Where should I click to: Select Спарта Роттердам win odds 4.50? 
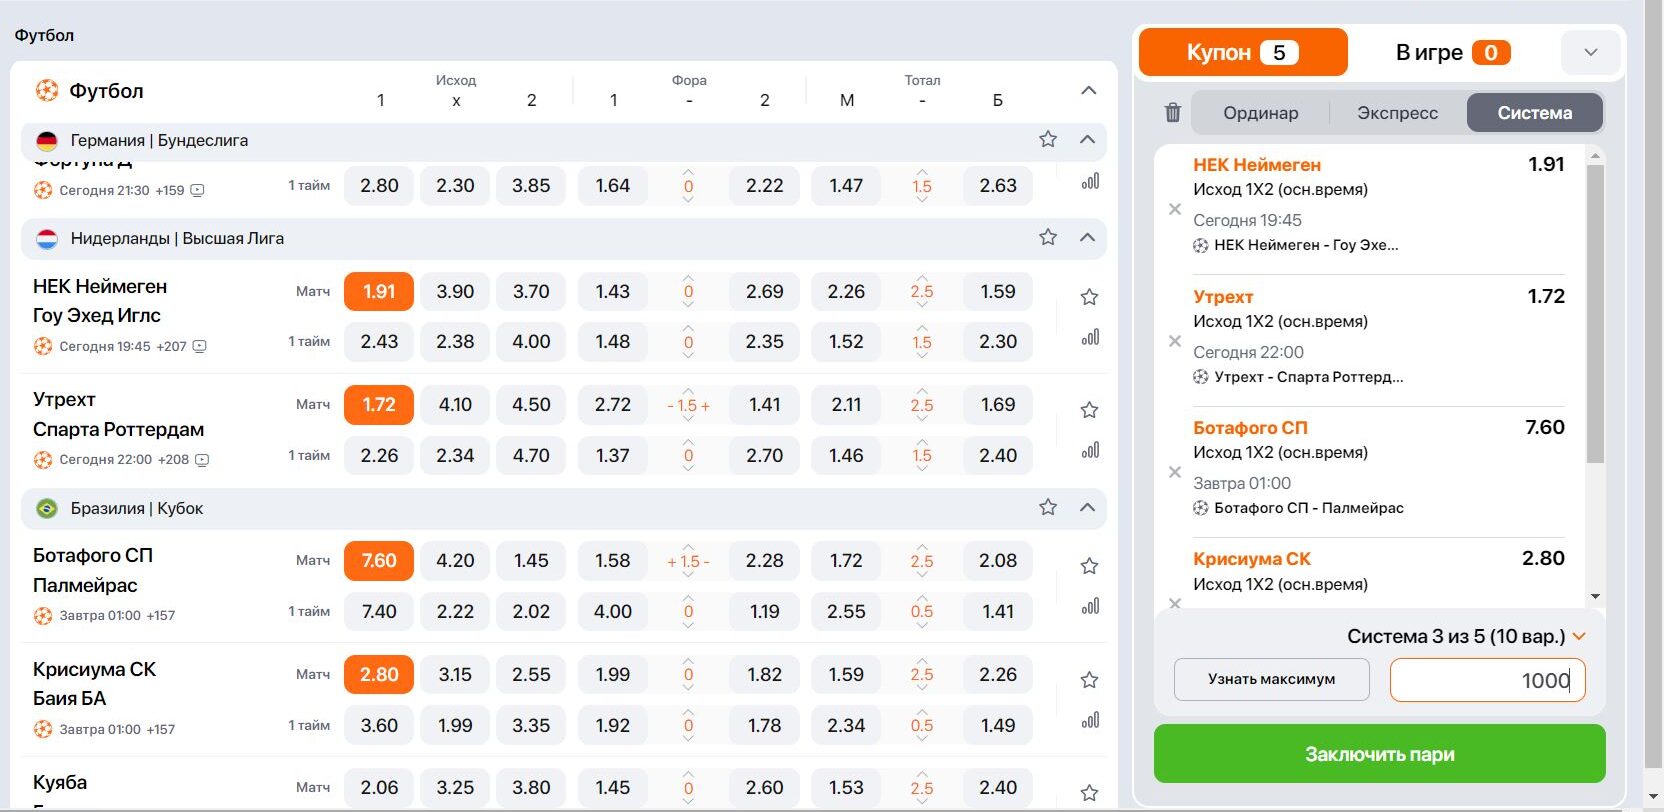[x=531, y=405]
